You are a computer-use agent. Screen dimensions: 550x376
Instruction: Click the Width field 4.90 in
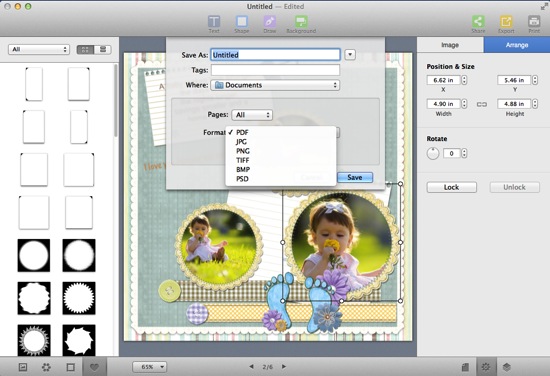tap(443, 104)
